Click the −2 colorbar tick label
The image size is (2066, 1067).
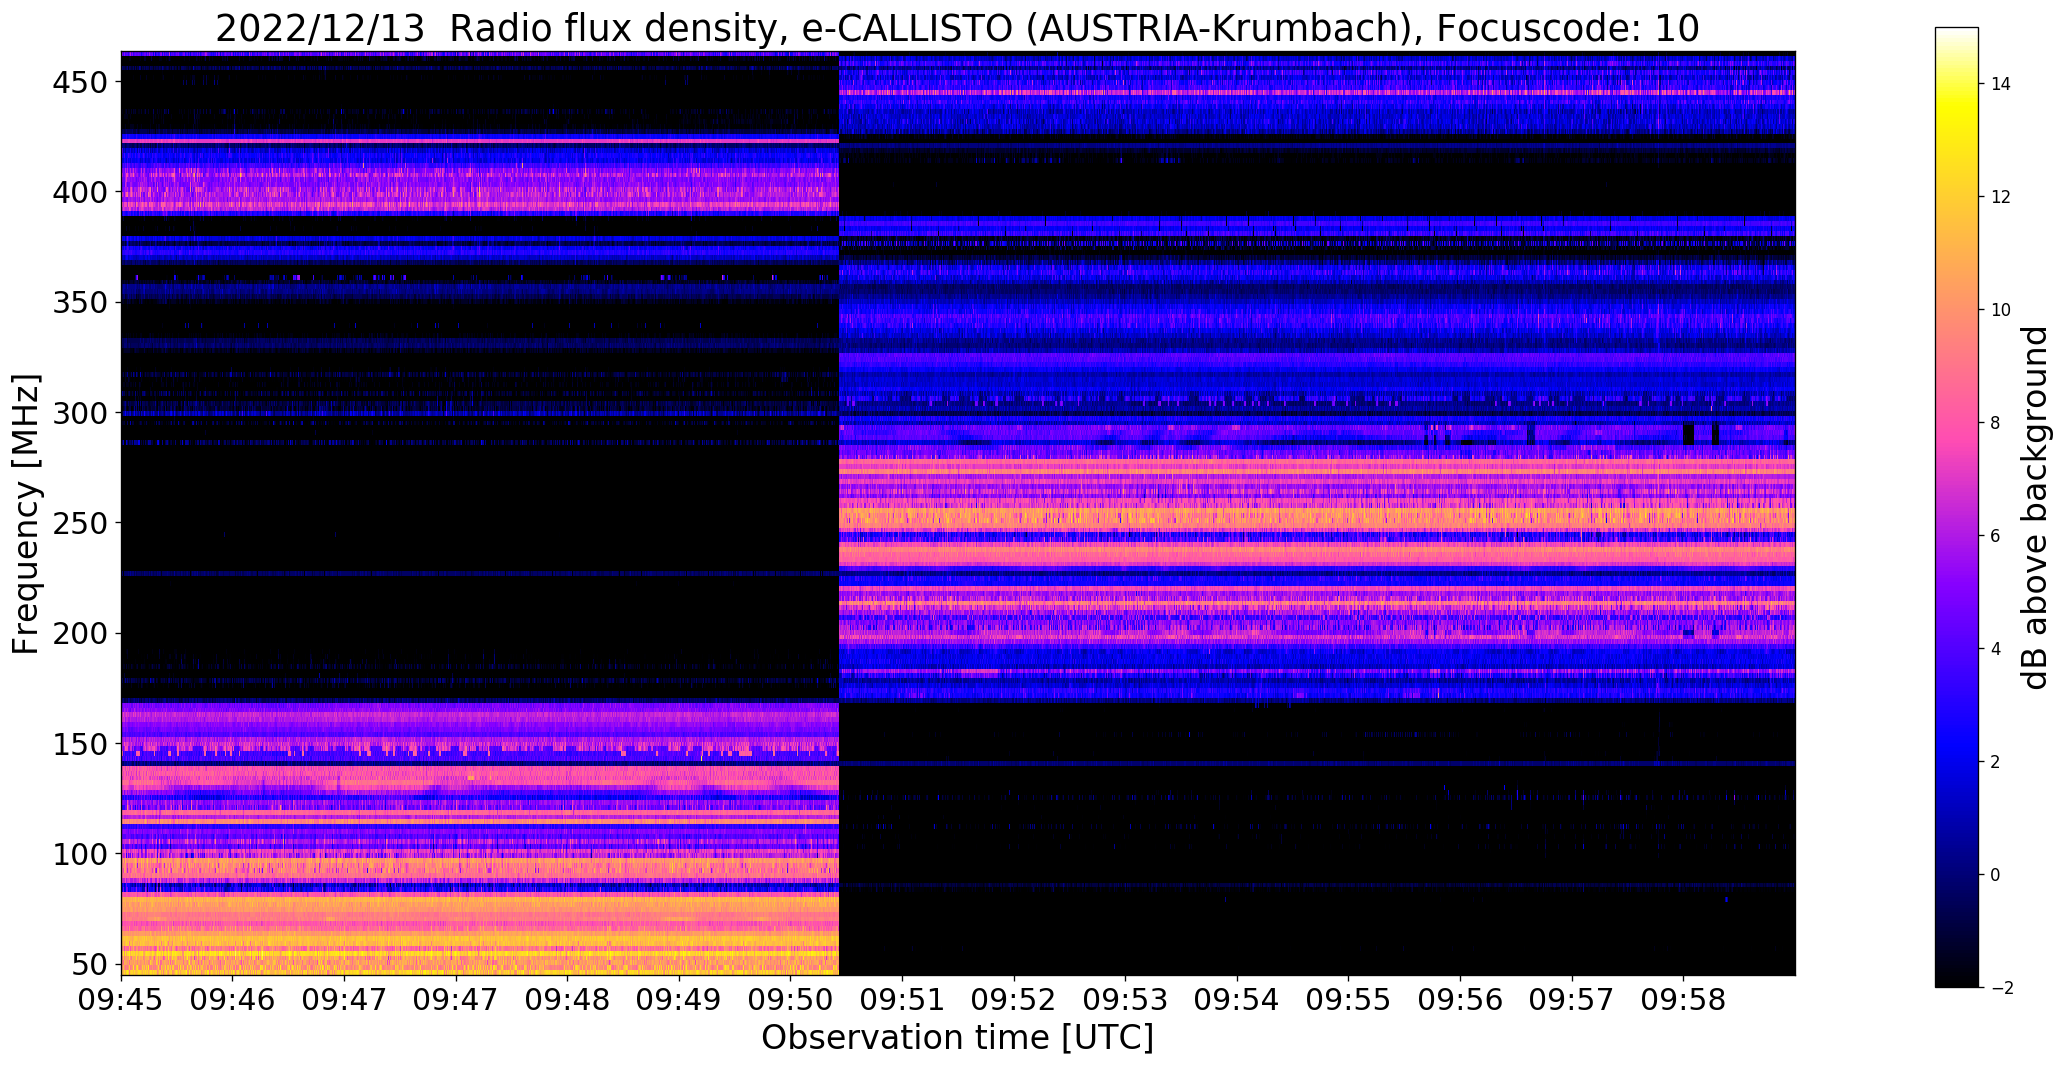click(x=2000, y=988)
